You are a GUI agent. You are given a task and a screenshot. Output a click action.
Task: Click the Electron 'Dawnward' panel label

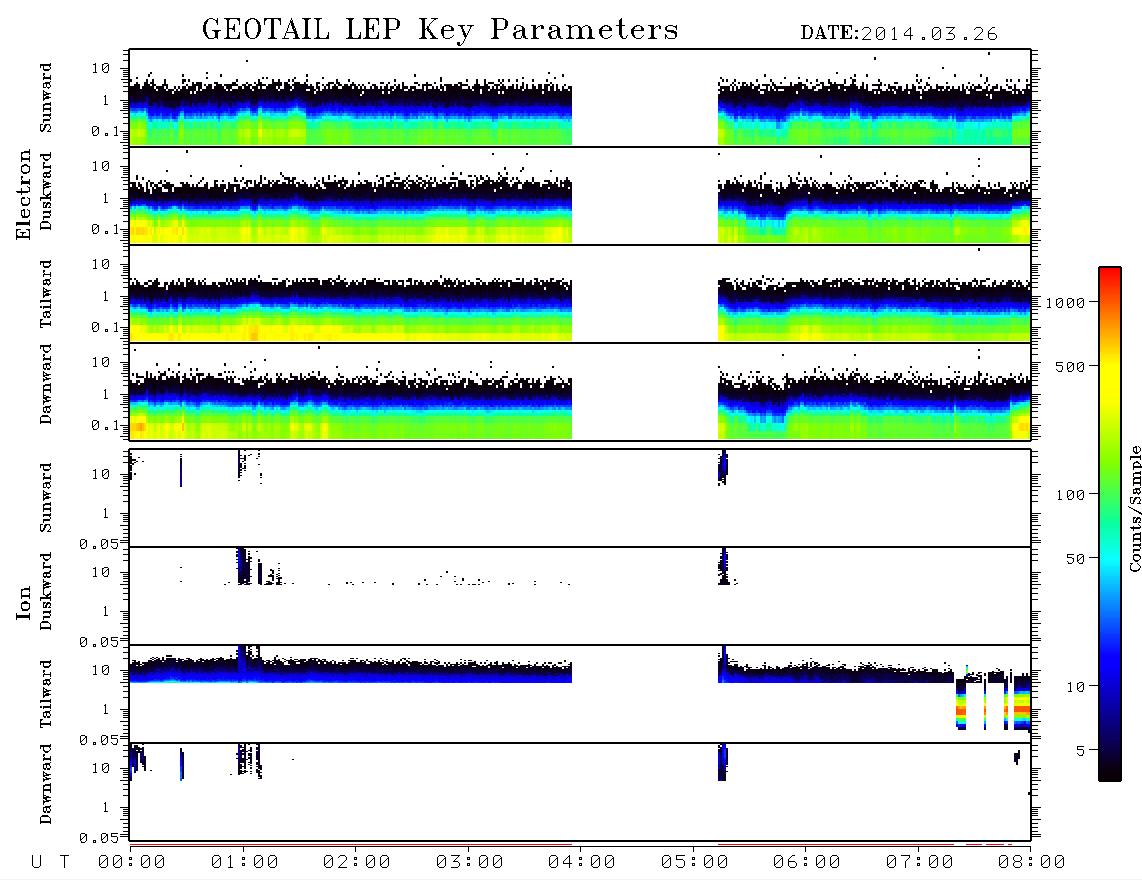(46, 384)
